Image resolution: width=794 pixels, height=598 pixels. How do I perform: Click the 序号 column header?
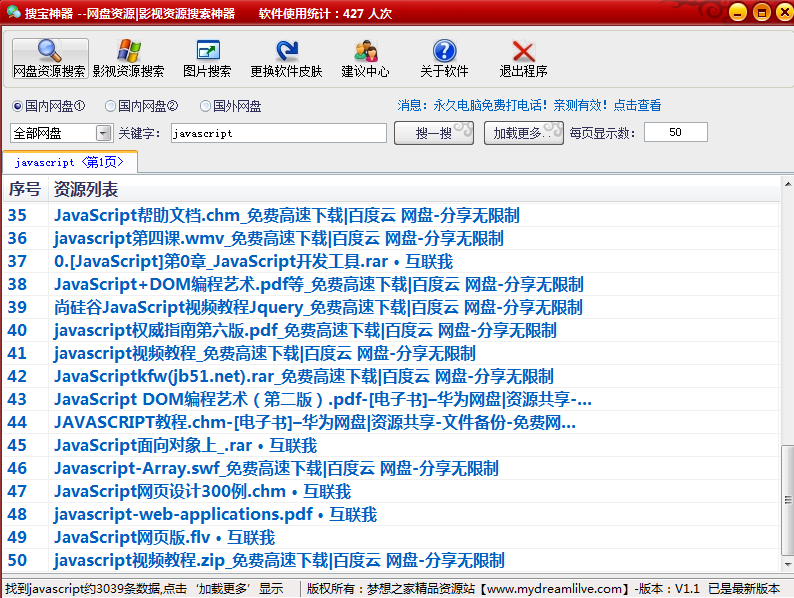(25, 189)
